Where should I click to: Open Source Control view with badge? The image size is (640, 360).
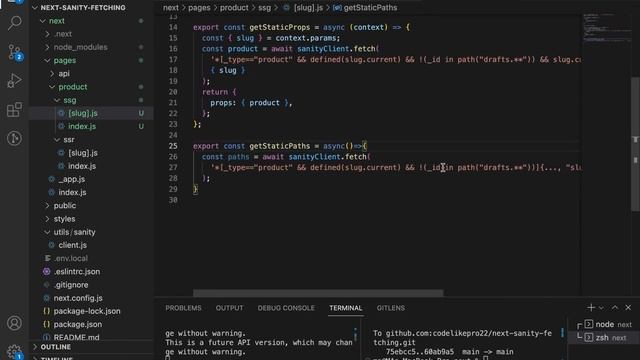pyautogui.click(x=15, y=52)
